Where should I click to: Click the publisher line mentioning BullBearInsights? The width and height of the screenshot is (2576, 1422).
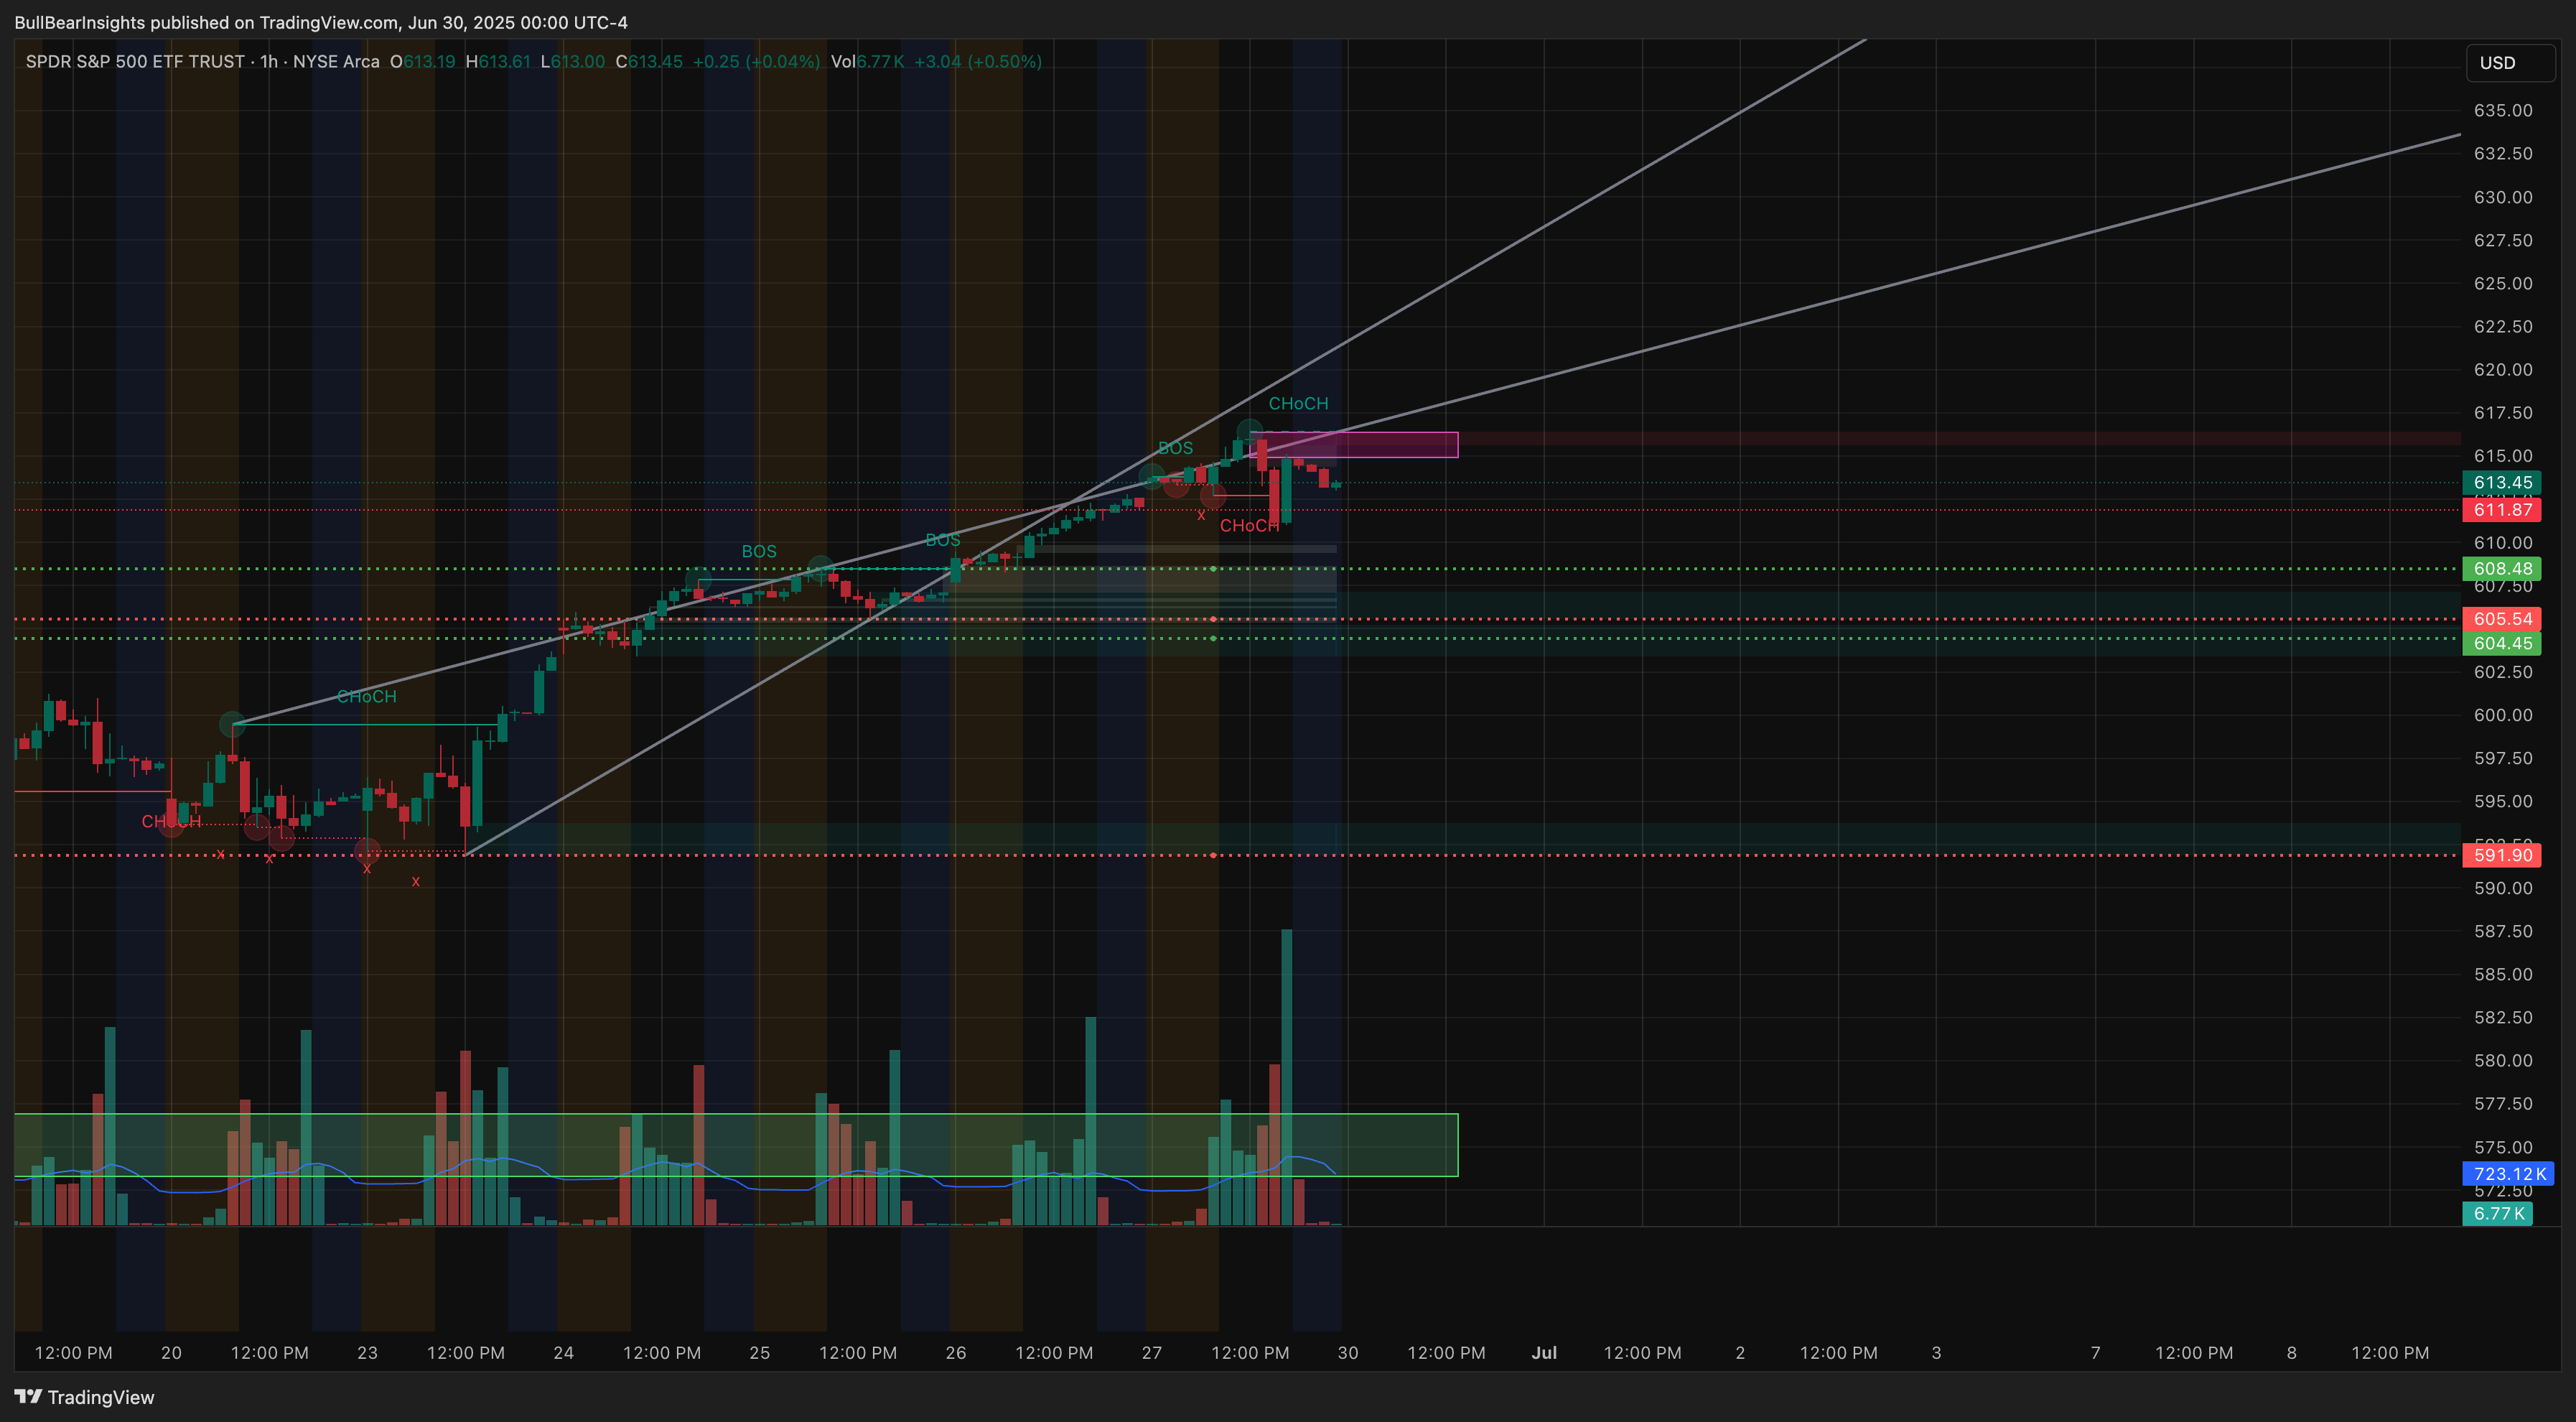click(x=321, y=22)
